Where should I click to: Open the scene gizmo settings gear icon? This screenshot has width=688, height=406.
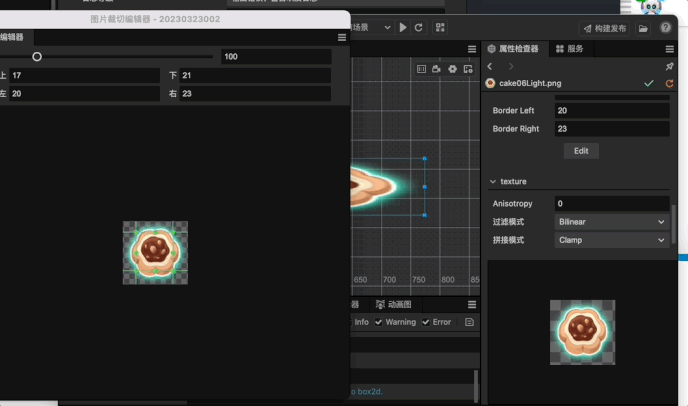(452, 69)
